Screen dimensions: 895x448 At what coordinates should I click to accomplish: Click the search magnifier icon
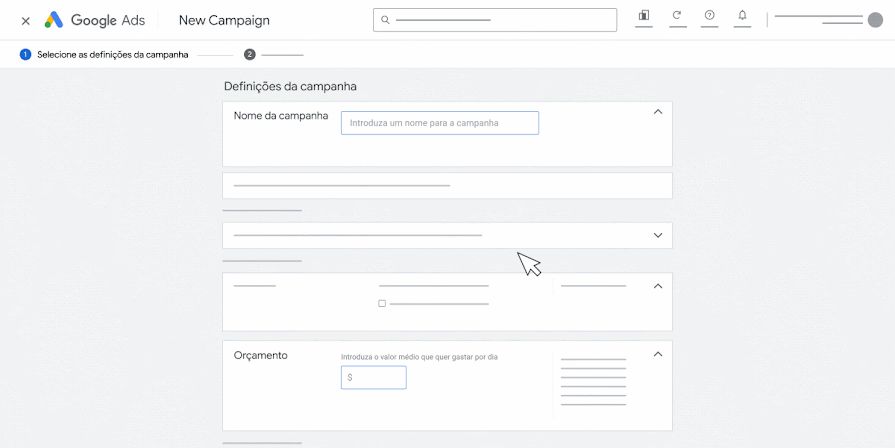tap(385, 20)
